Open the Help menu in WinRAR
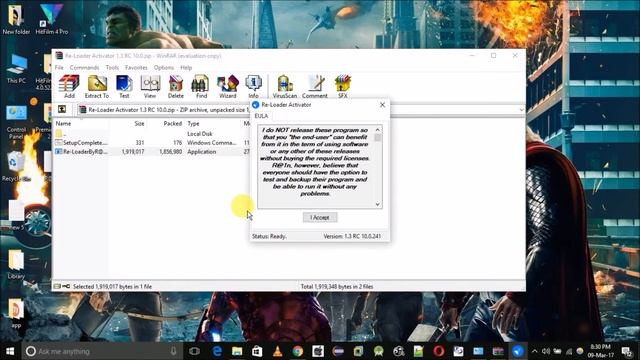The height and width of the screenshot is (360, 640). 186,67
